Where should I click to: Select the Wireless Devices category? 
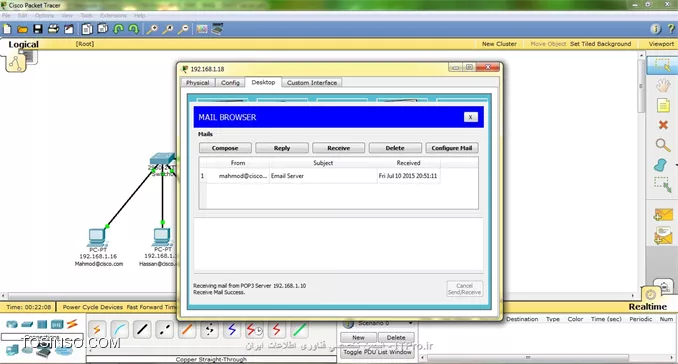point(57,324)
